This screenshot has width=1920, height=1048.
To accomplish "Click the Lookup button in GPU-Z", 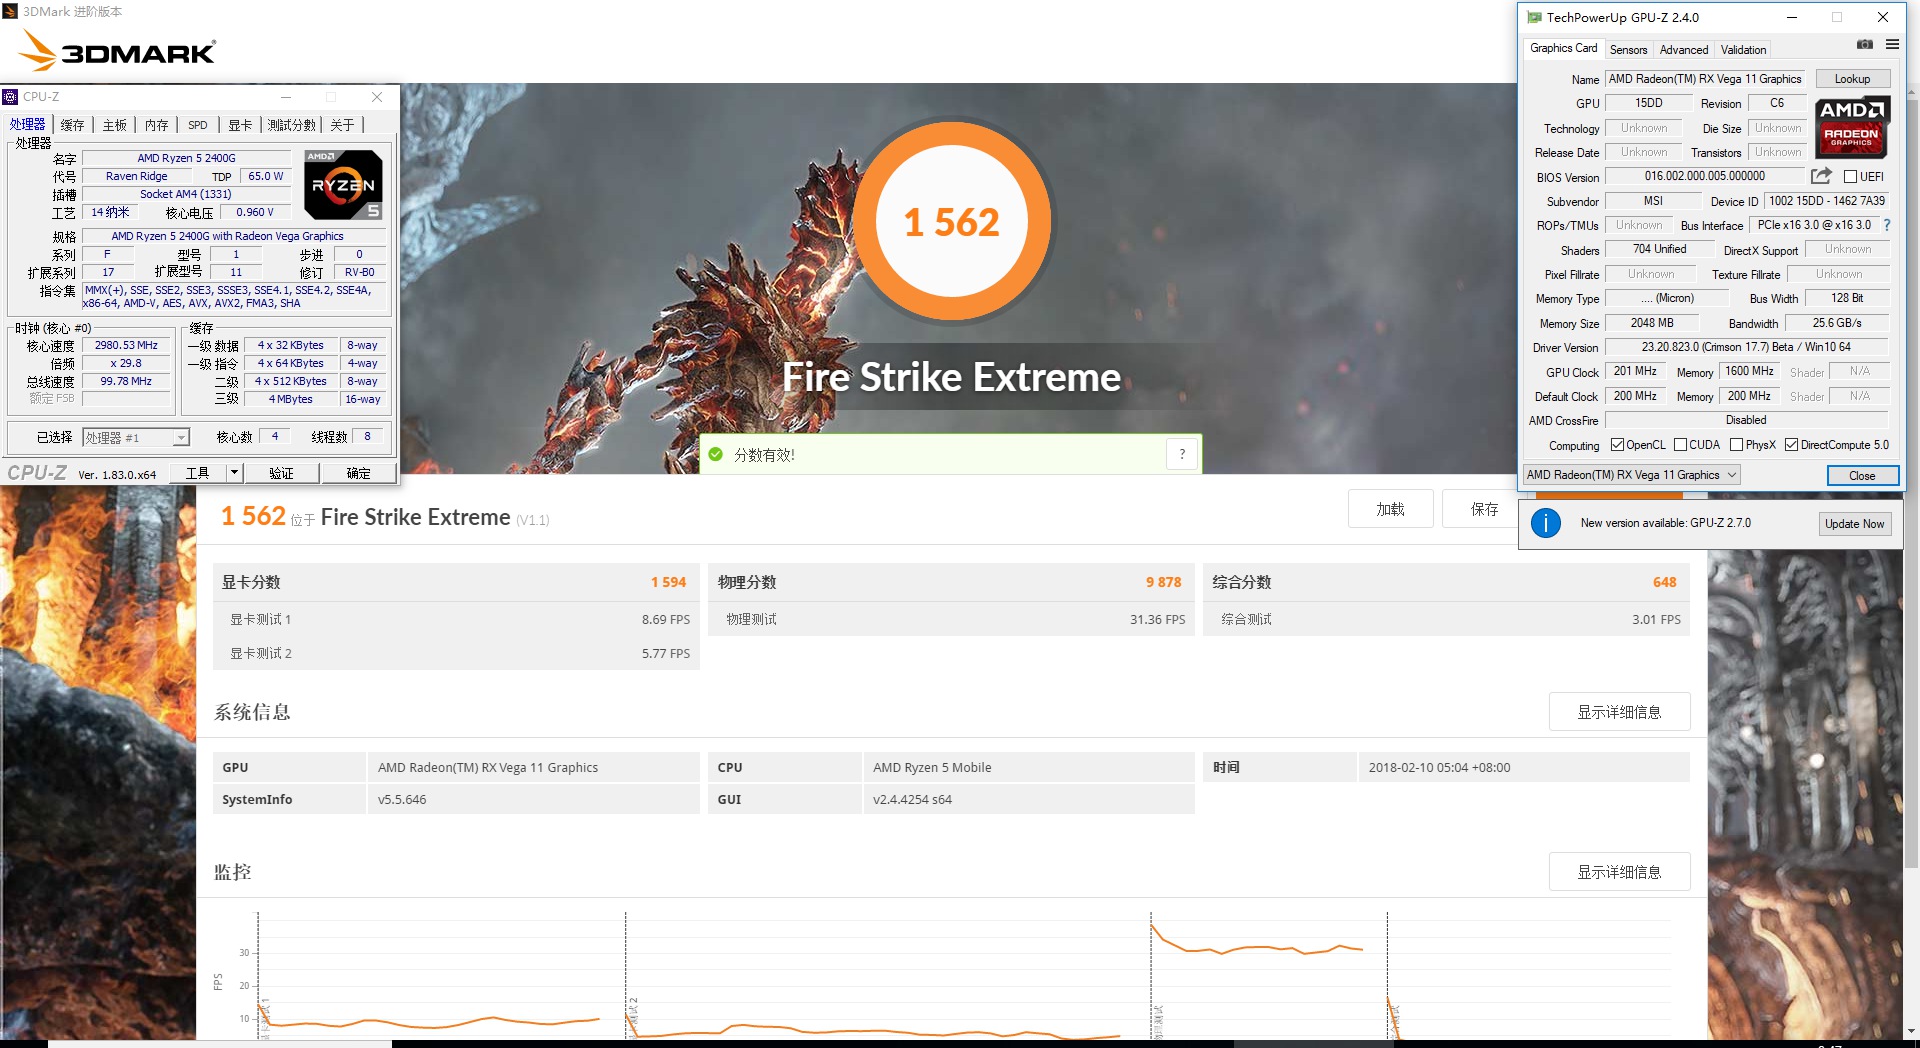I will click(x=1852, y=79).
